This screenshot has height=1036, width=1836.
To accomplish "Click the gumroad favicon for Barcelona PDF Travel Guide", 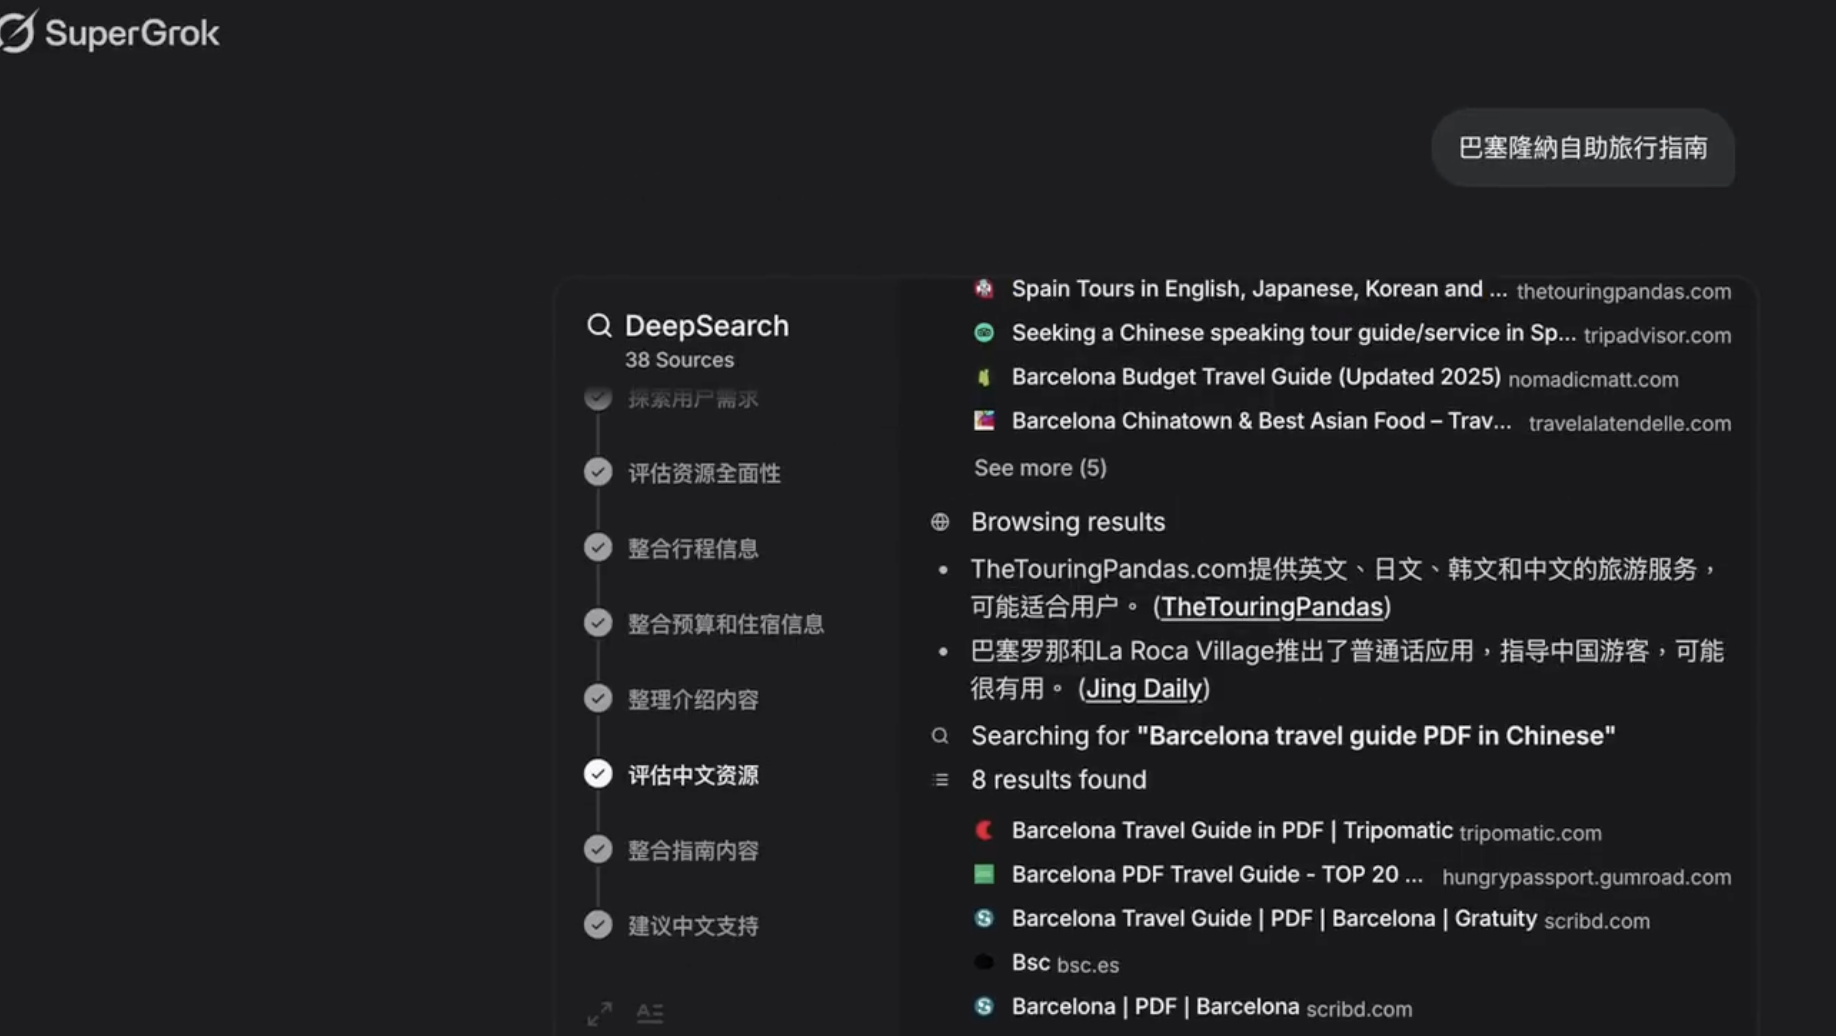I will coord(984,874).
